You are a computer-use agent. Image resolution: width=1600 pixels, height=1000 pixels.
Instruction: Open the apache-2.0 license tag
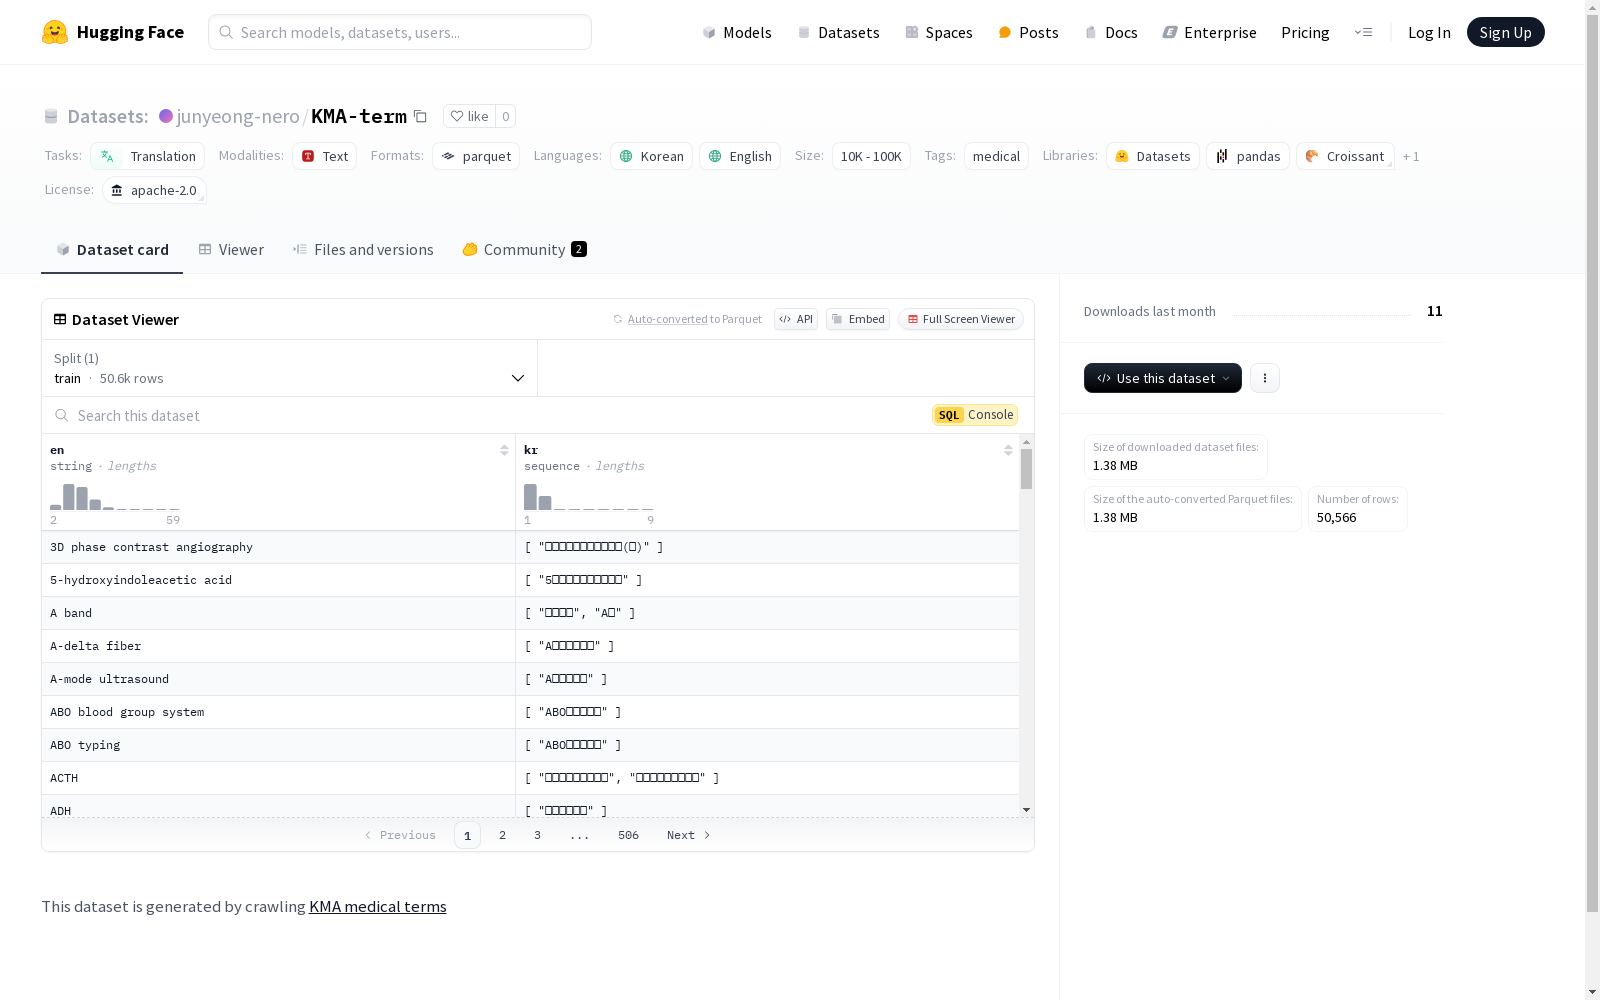point(154,190)
